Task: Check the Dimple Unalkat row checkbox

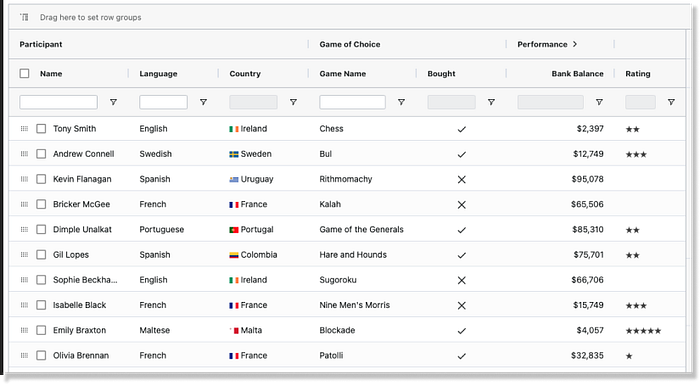Action: pyautogui.click(x=41, y=230)
